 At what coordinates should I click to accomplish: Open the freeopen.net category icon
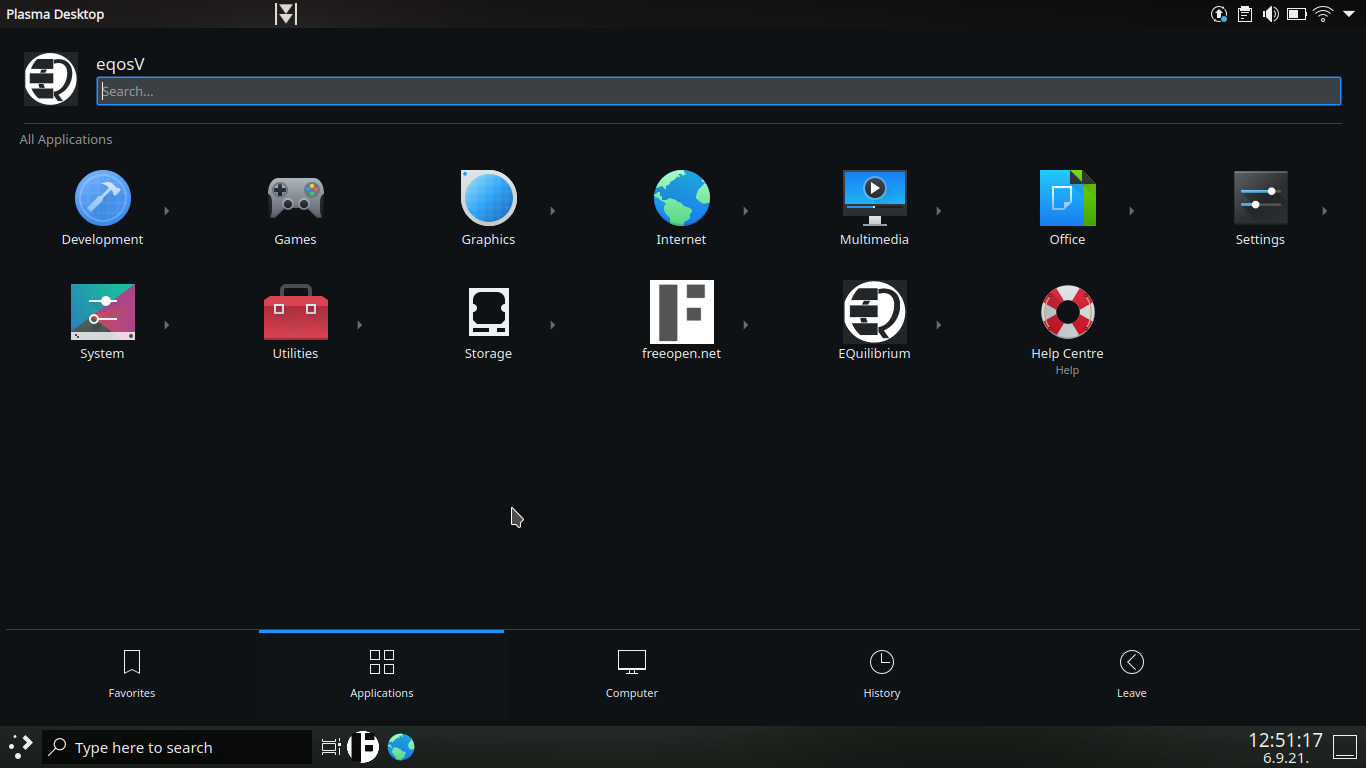point(681,312)
